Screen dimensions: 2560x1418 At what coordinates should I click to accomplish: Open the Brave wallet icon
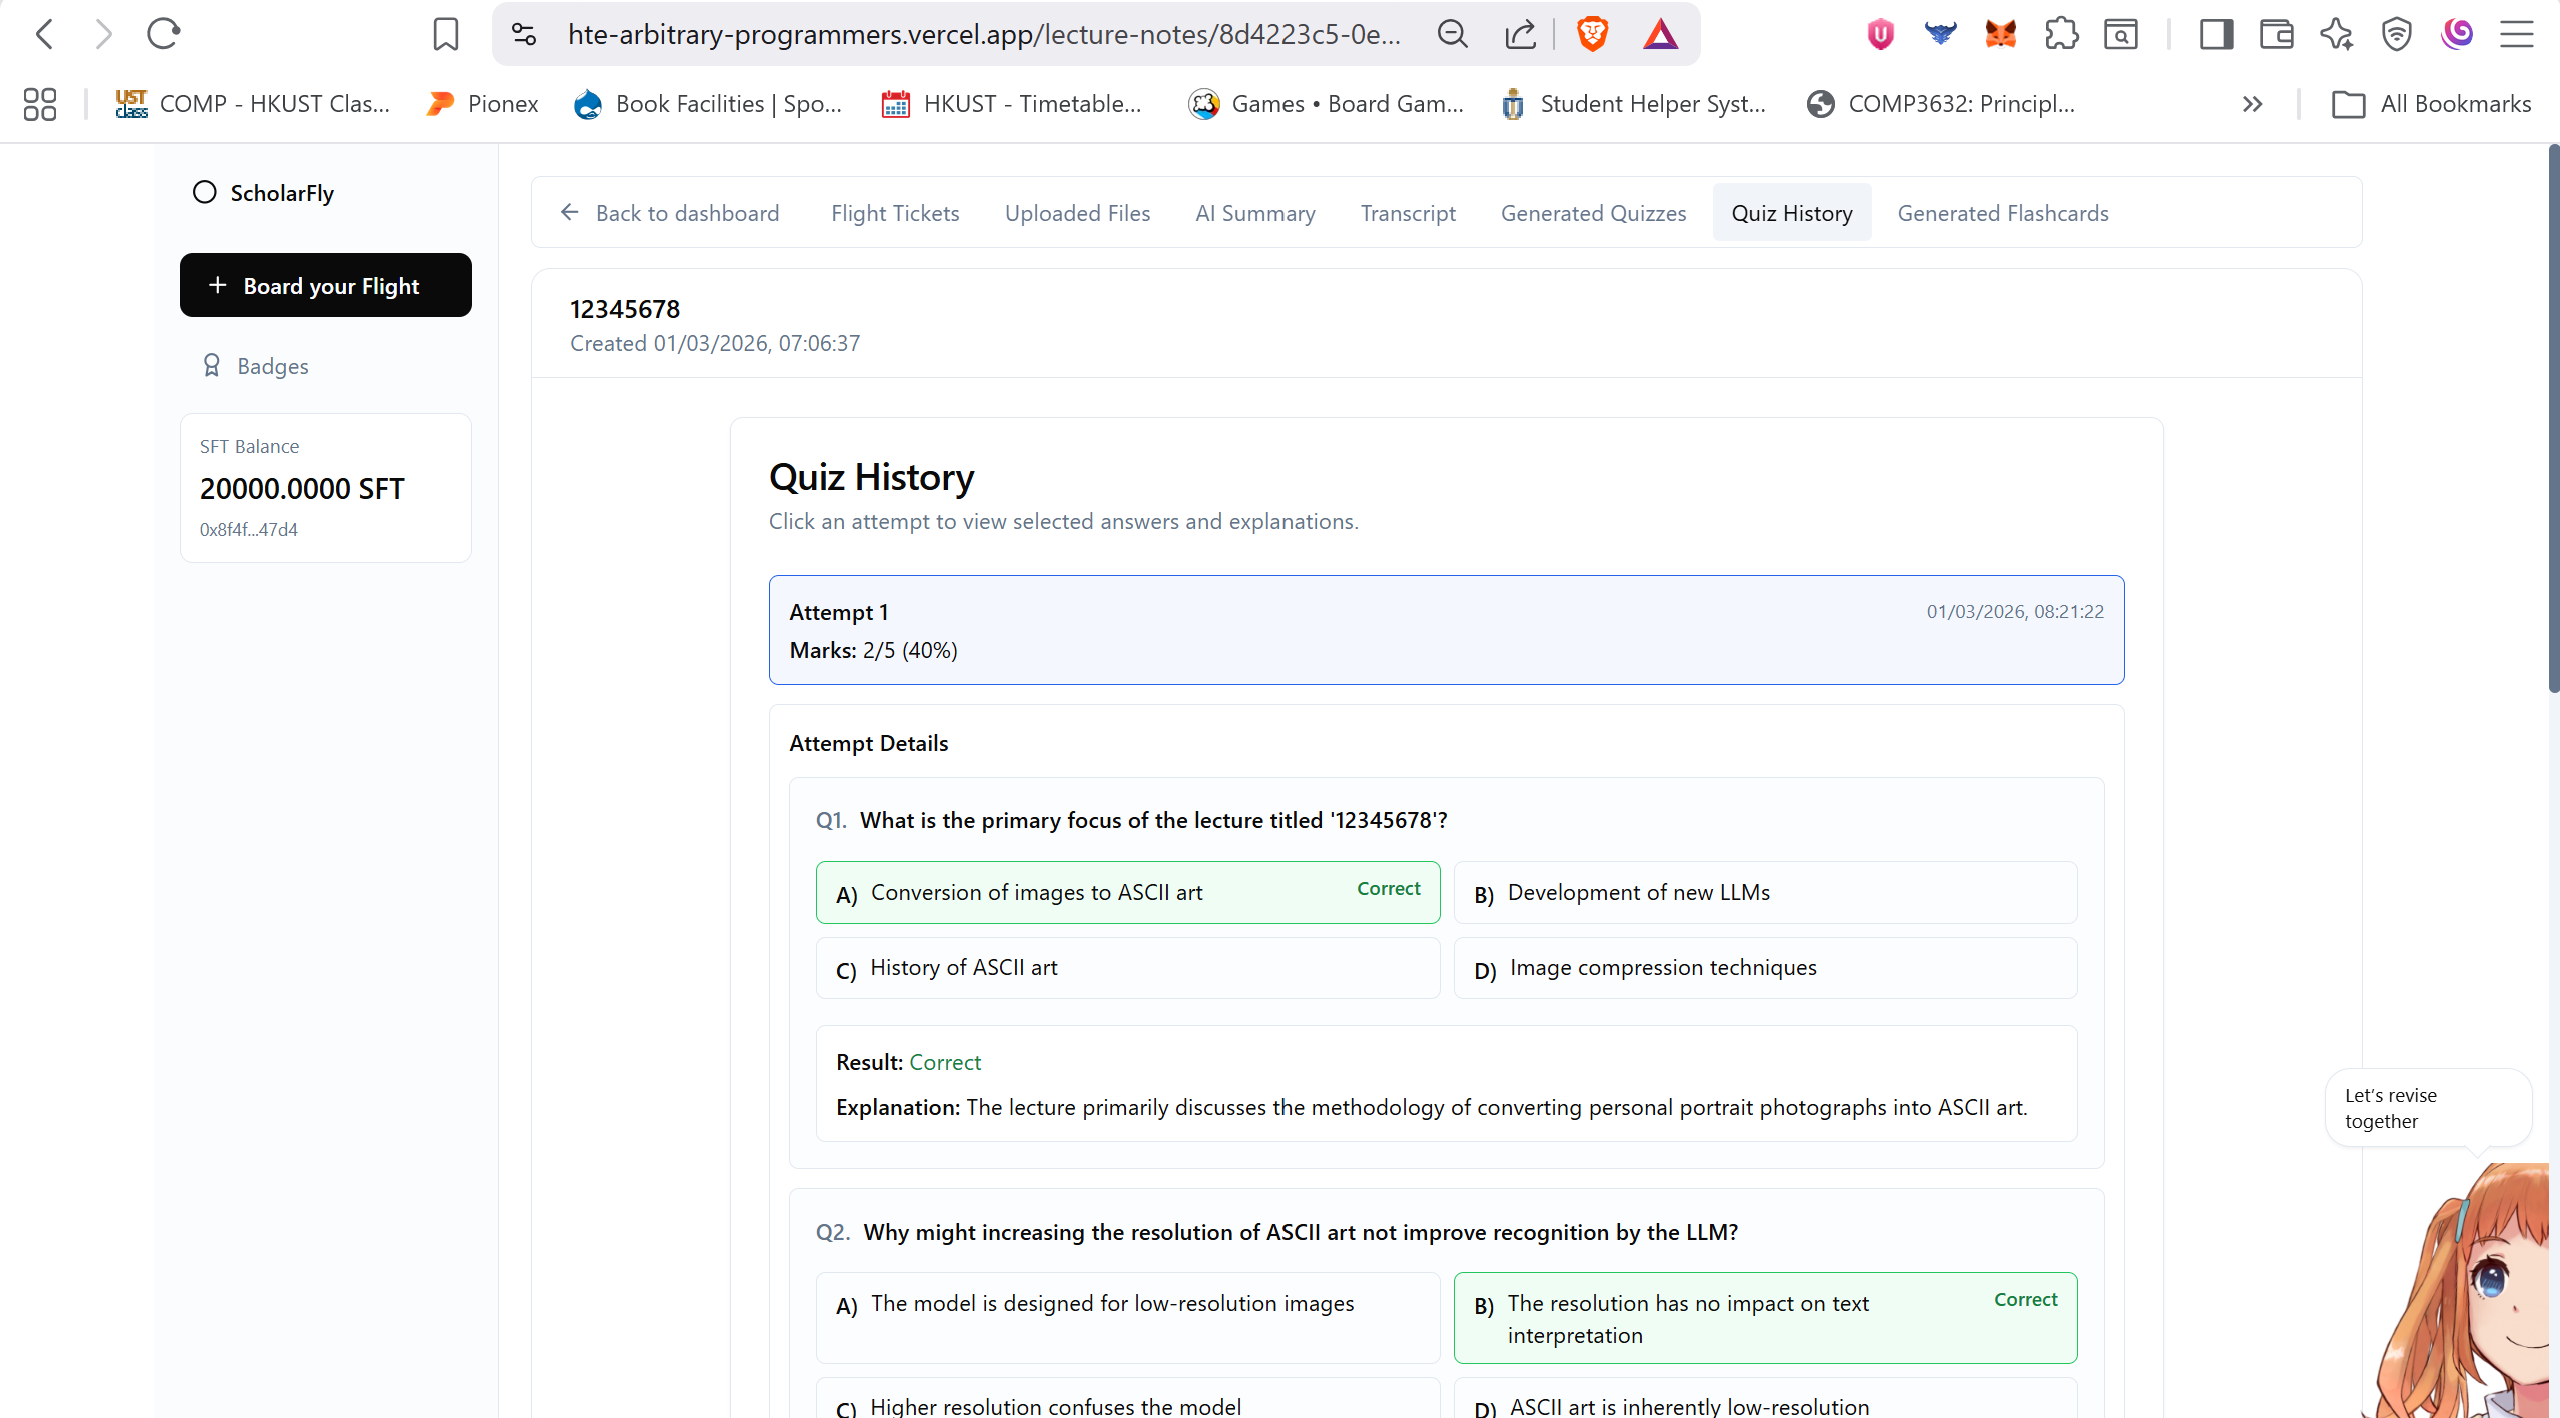click(2276, 34)
